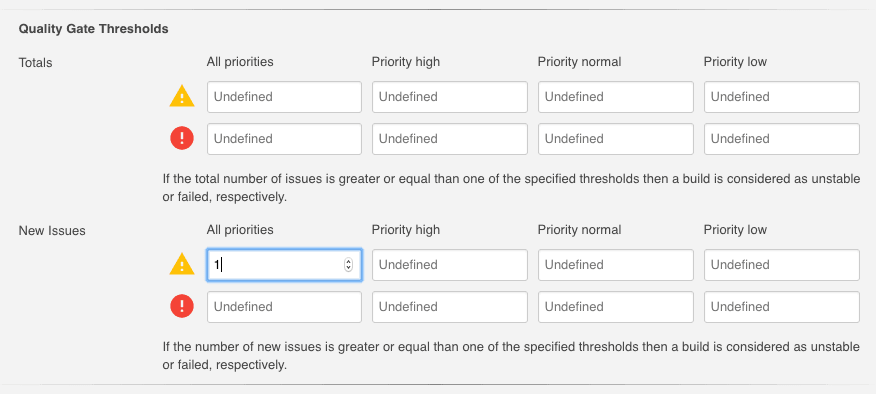Select New Issues failed Priority high field
This screenshot has width=876, height=394.
[x=450, y=307]
